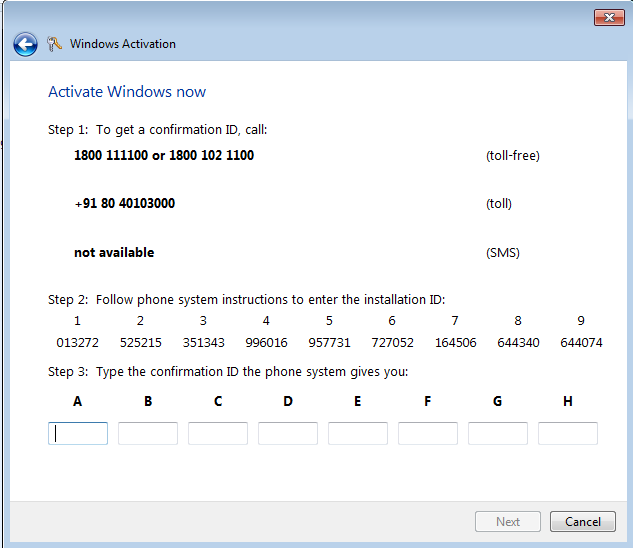
Task: Click installation ID group 957731
Action: point(329,342)
